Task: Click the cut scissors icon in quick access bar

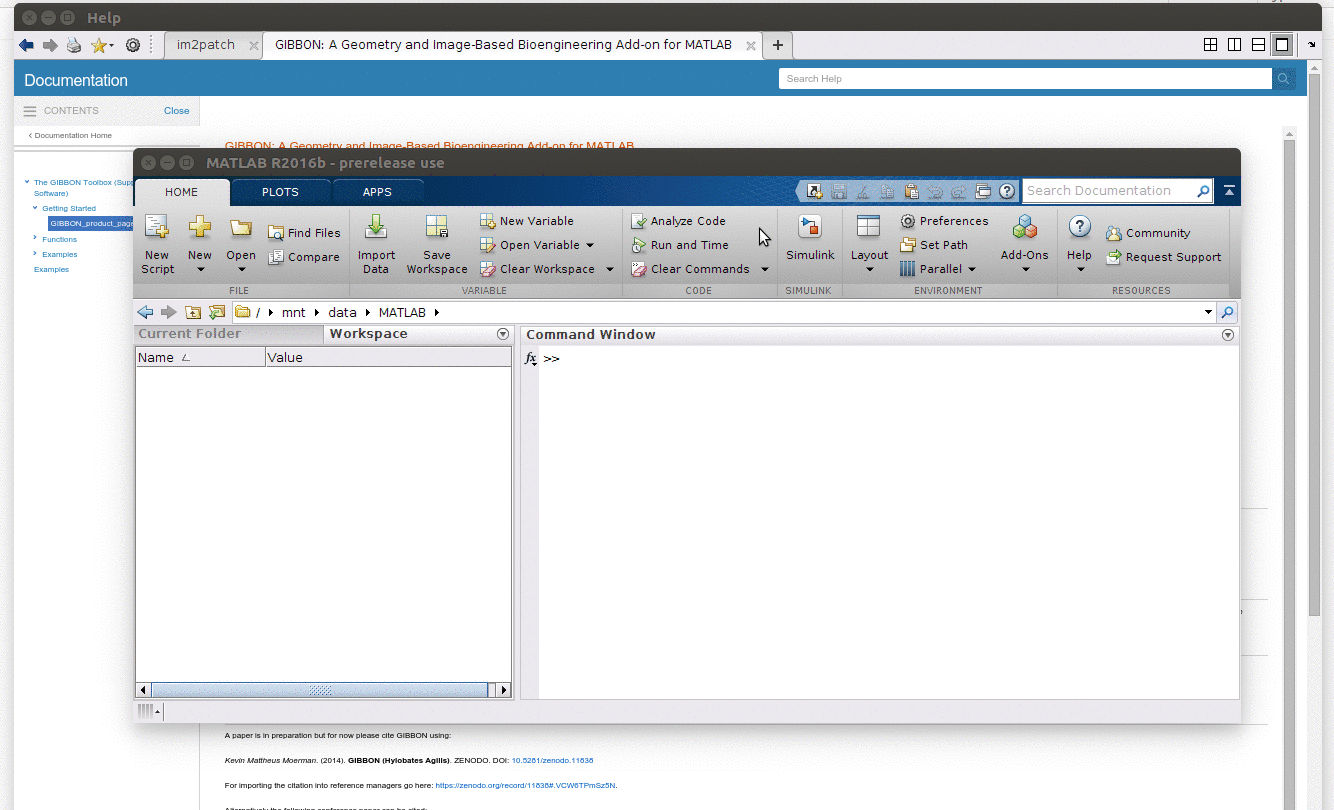Action: [x=862, y=191]
